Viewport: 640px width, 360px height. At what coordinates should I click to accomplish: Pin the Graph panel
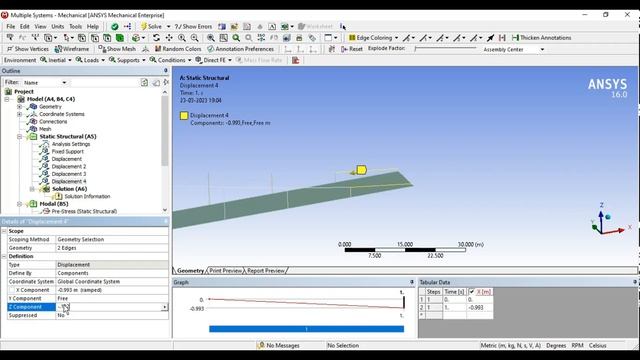click(411, 282)
